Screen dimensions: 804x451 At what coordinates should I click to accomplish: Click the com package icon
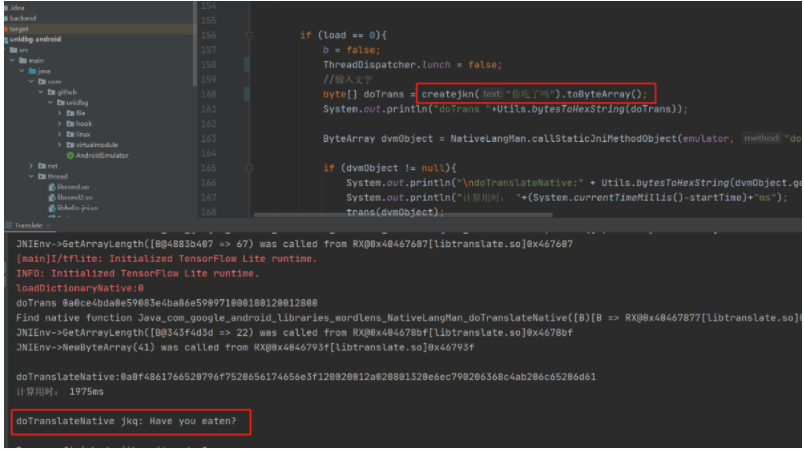point(42,81)
